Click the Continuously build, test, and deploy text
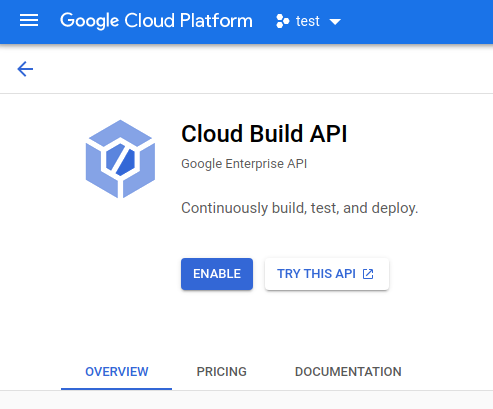 tap(300, 208)
